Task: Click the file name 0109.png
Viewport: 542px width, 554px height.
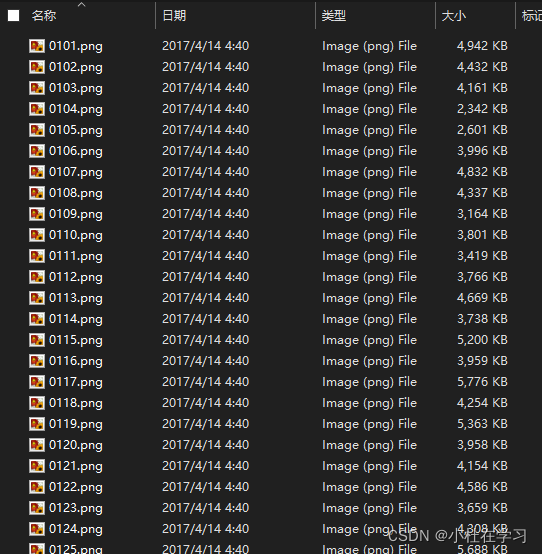Action: [76, 214]
